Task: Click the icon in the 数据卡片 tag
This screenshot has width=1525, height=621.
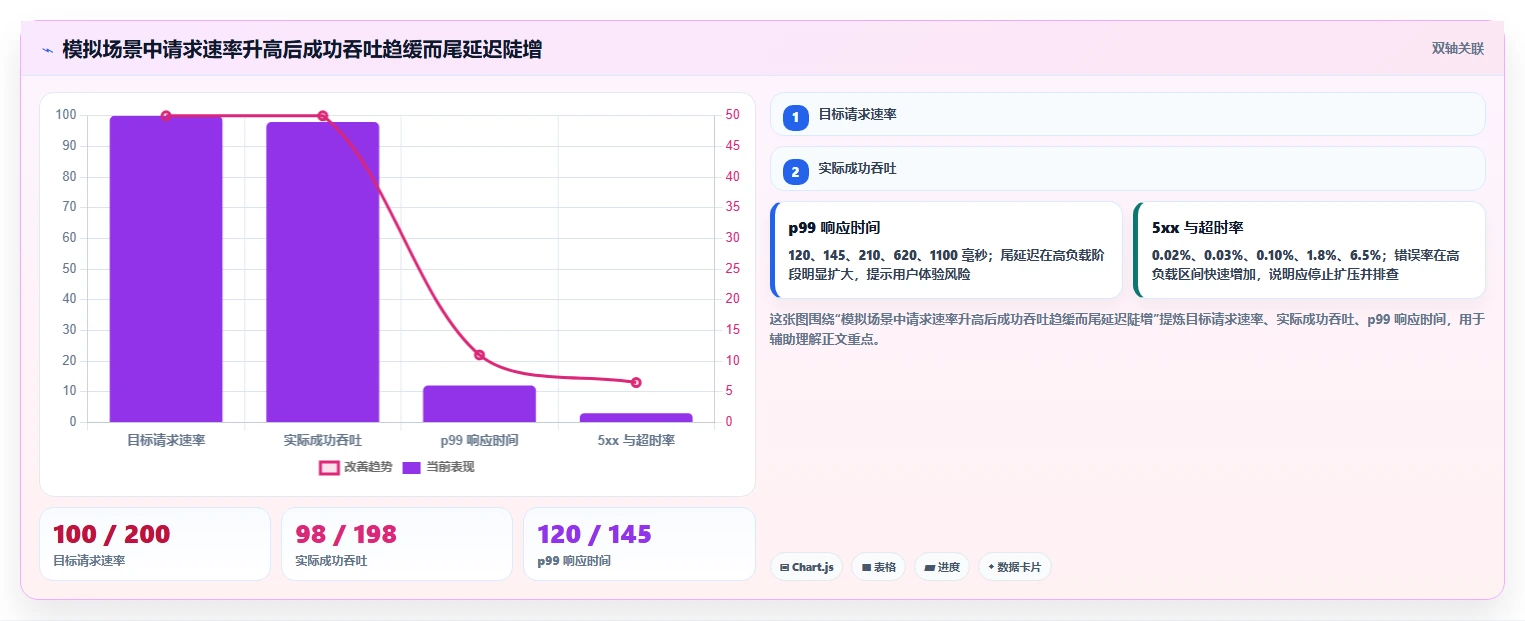Action: [x=991, y=567]
